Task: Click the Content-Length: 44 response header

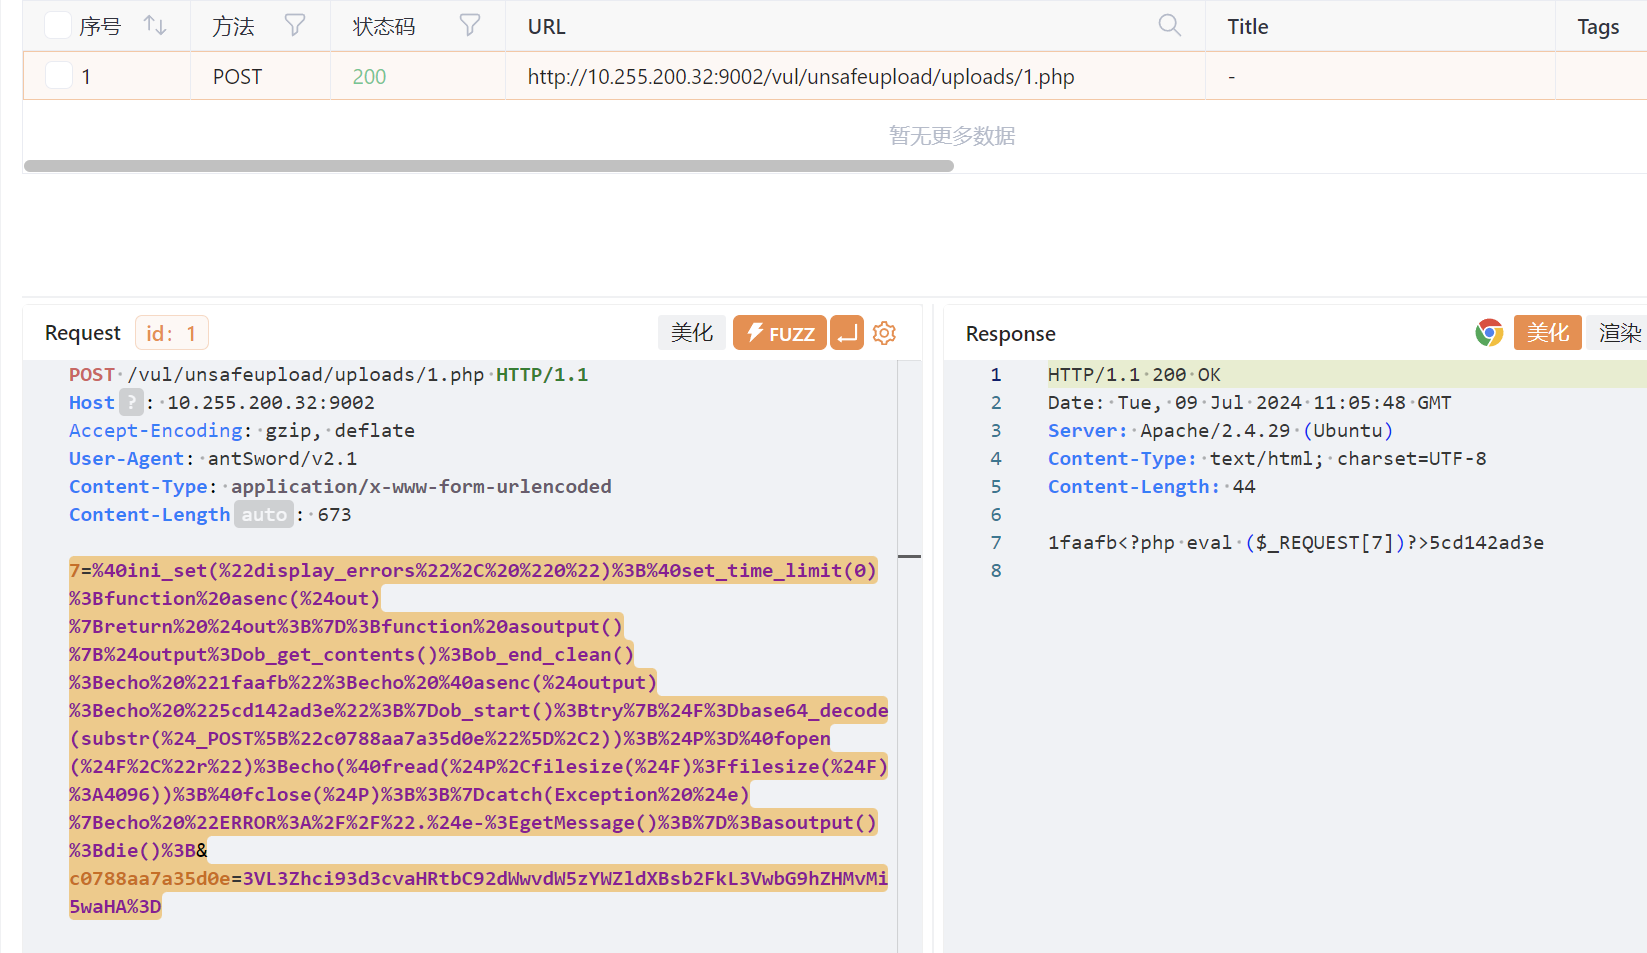Action: [1151, 486]
